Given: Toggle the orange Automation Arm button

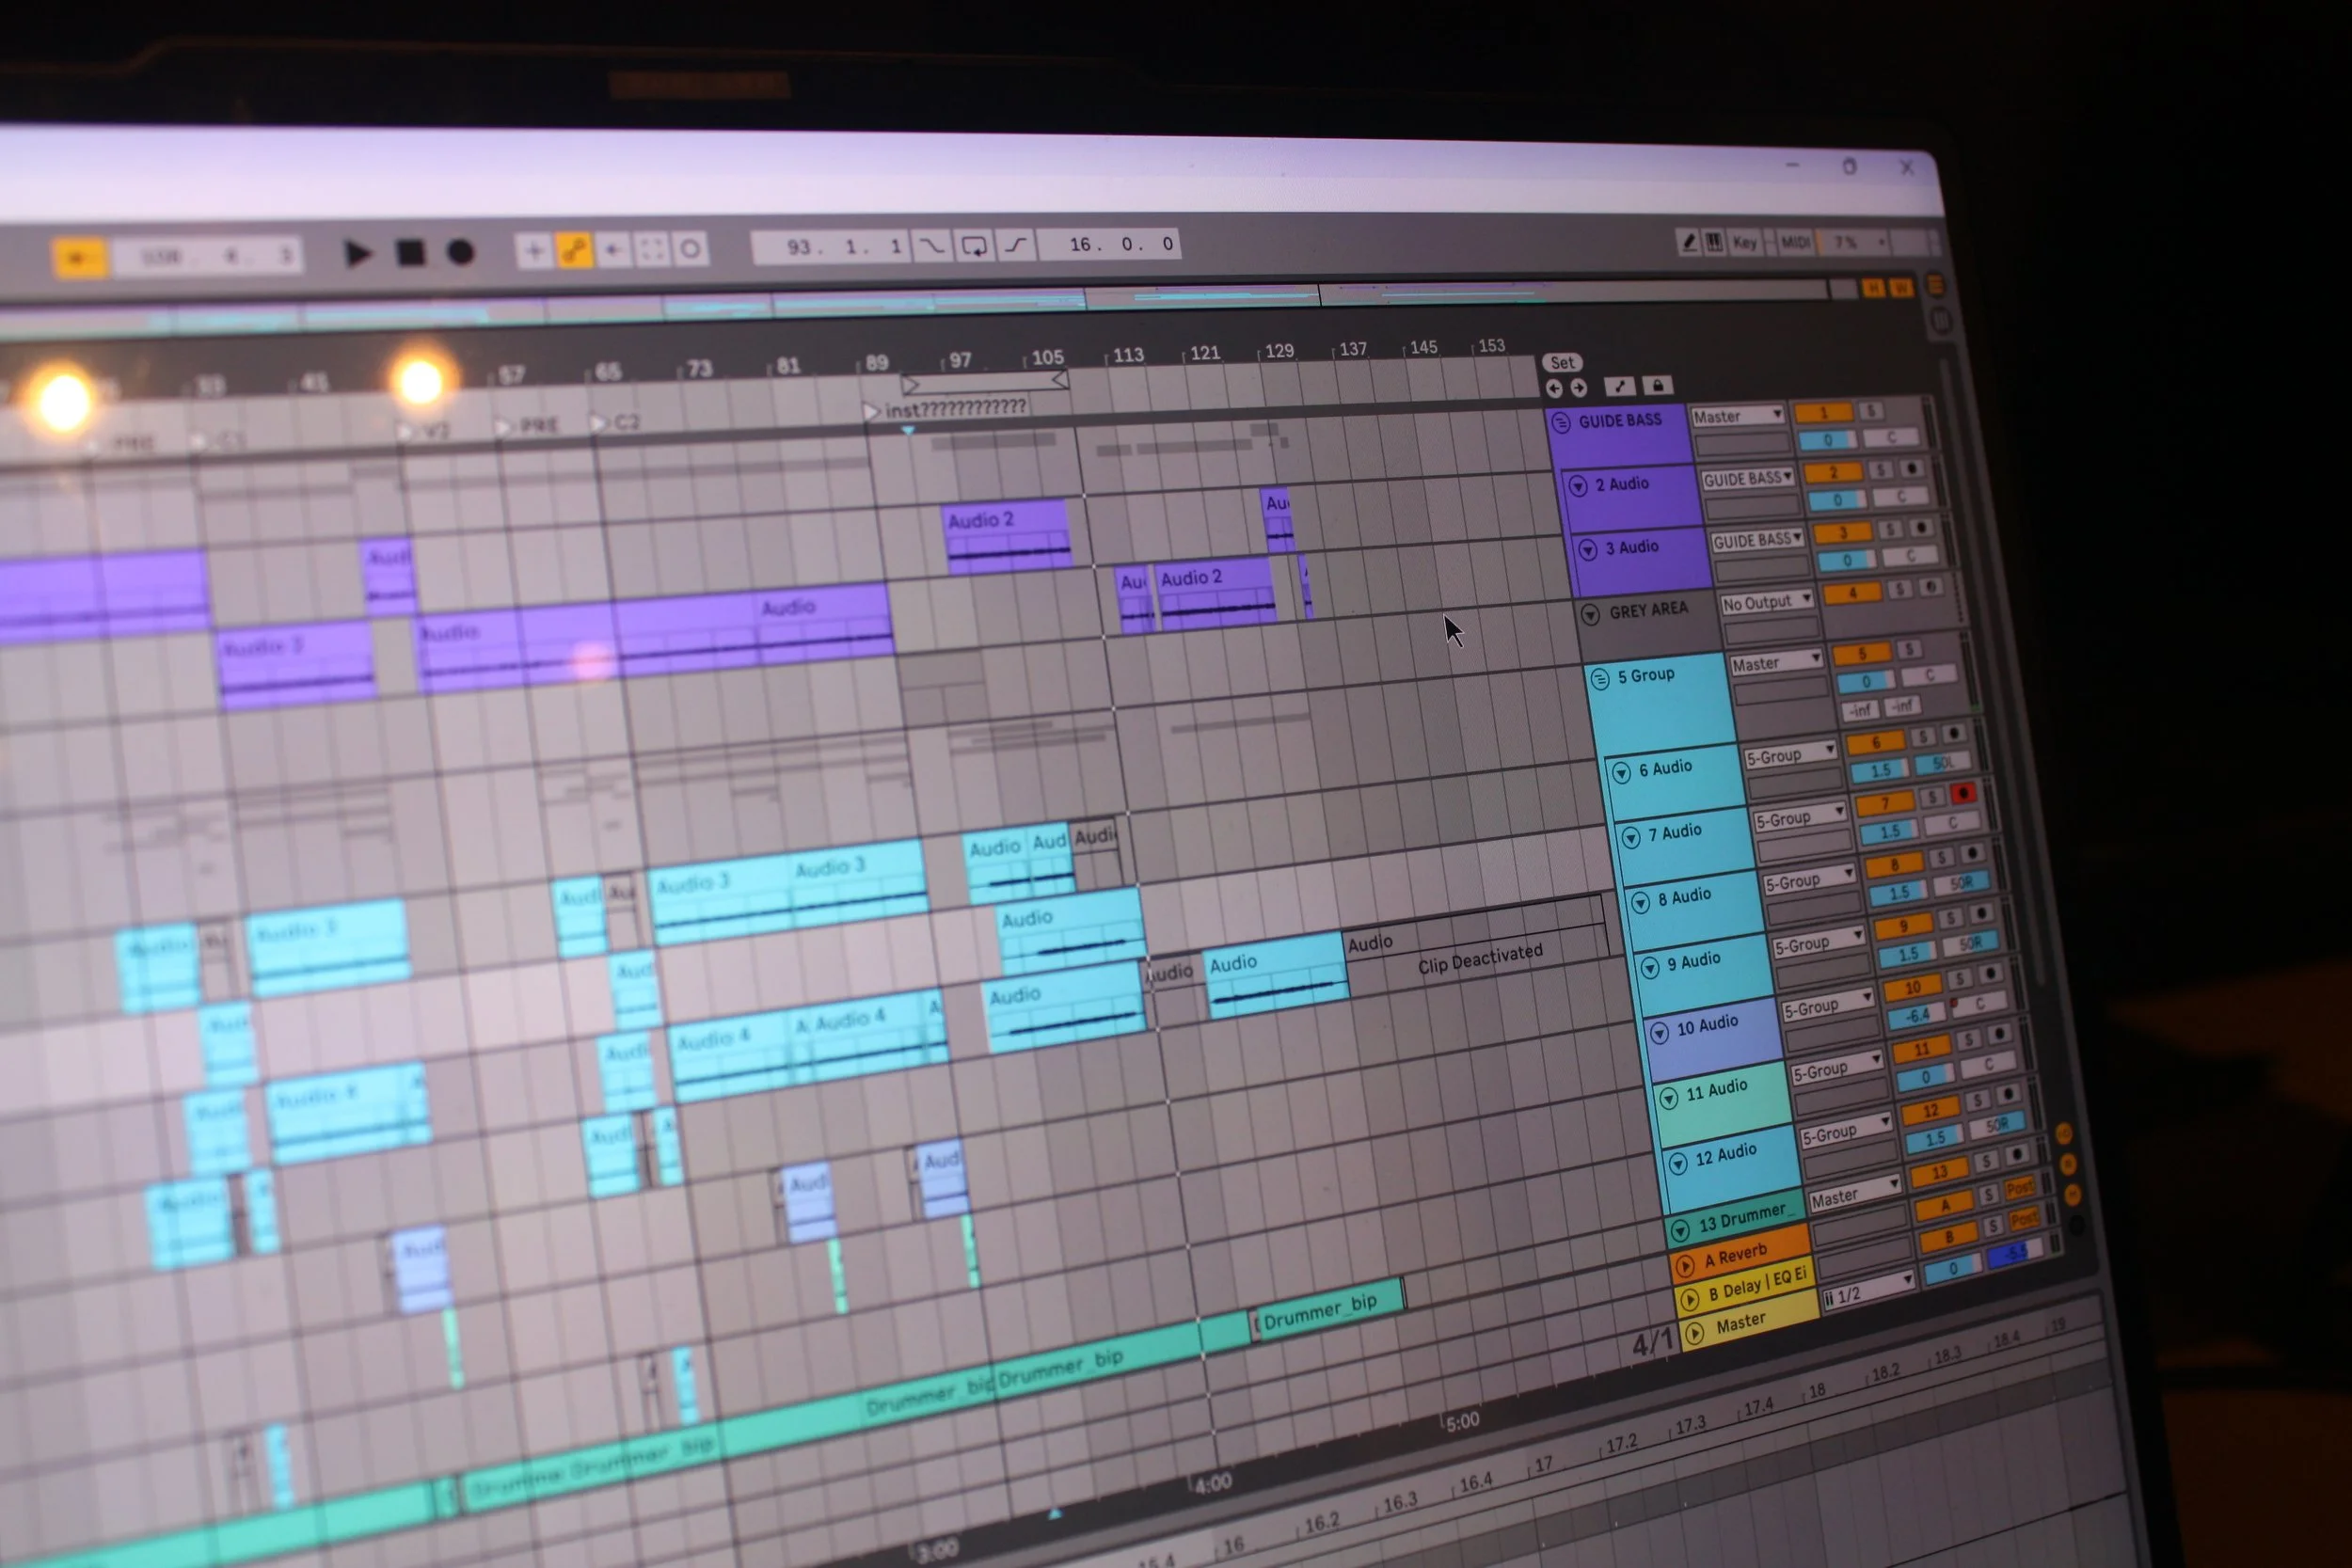Looking at the screenshot, I should [x=574, y=250].
